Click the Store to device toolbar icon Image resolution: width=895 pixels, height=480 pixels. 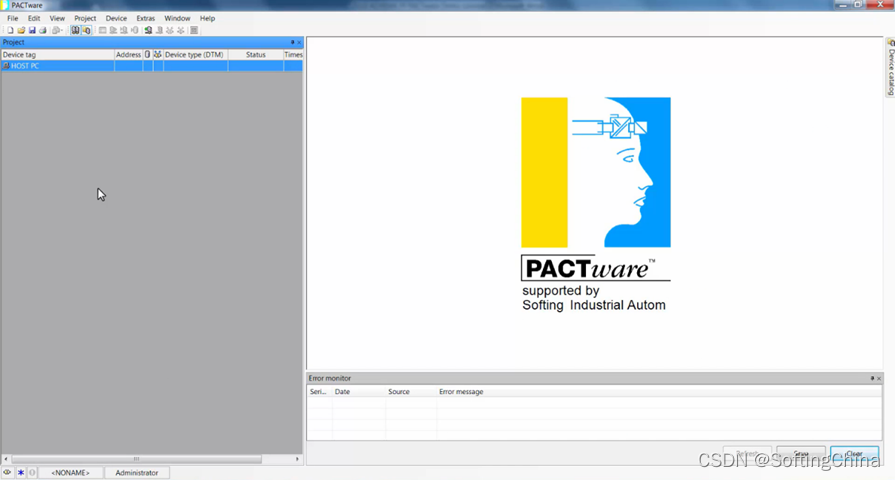coord(124,30)
